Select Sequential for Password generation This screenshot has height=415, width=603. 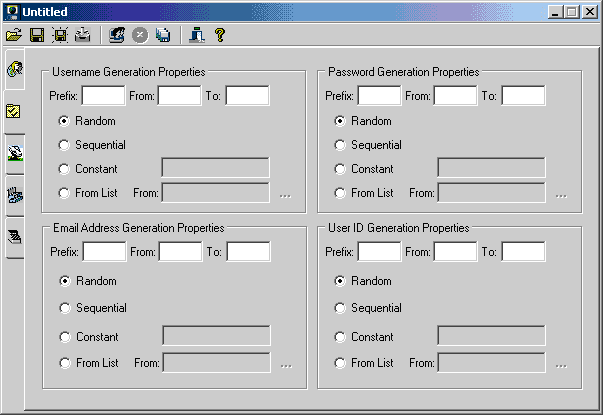pos(368,145)
